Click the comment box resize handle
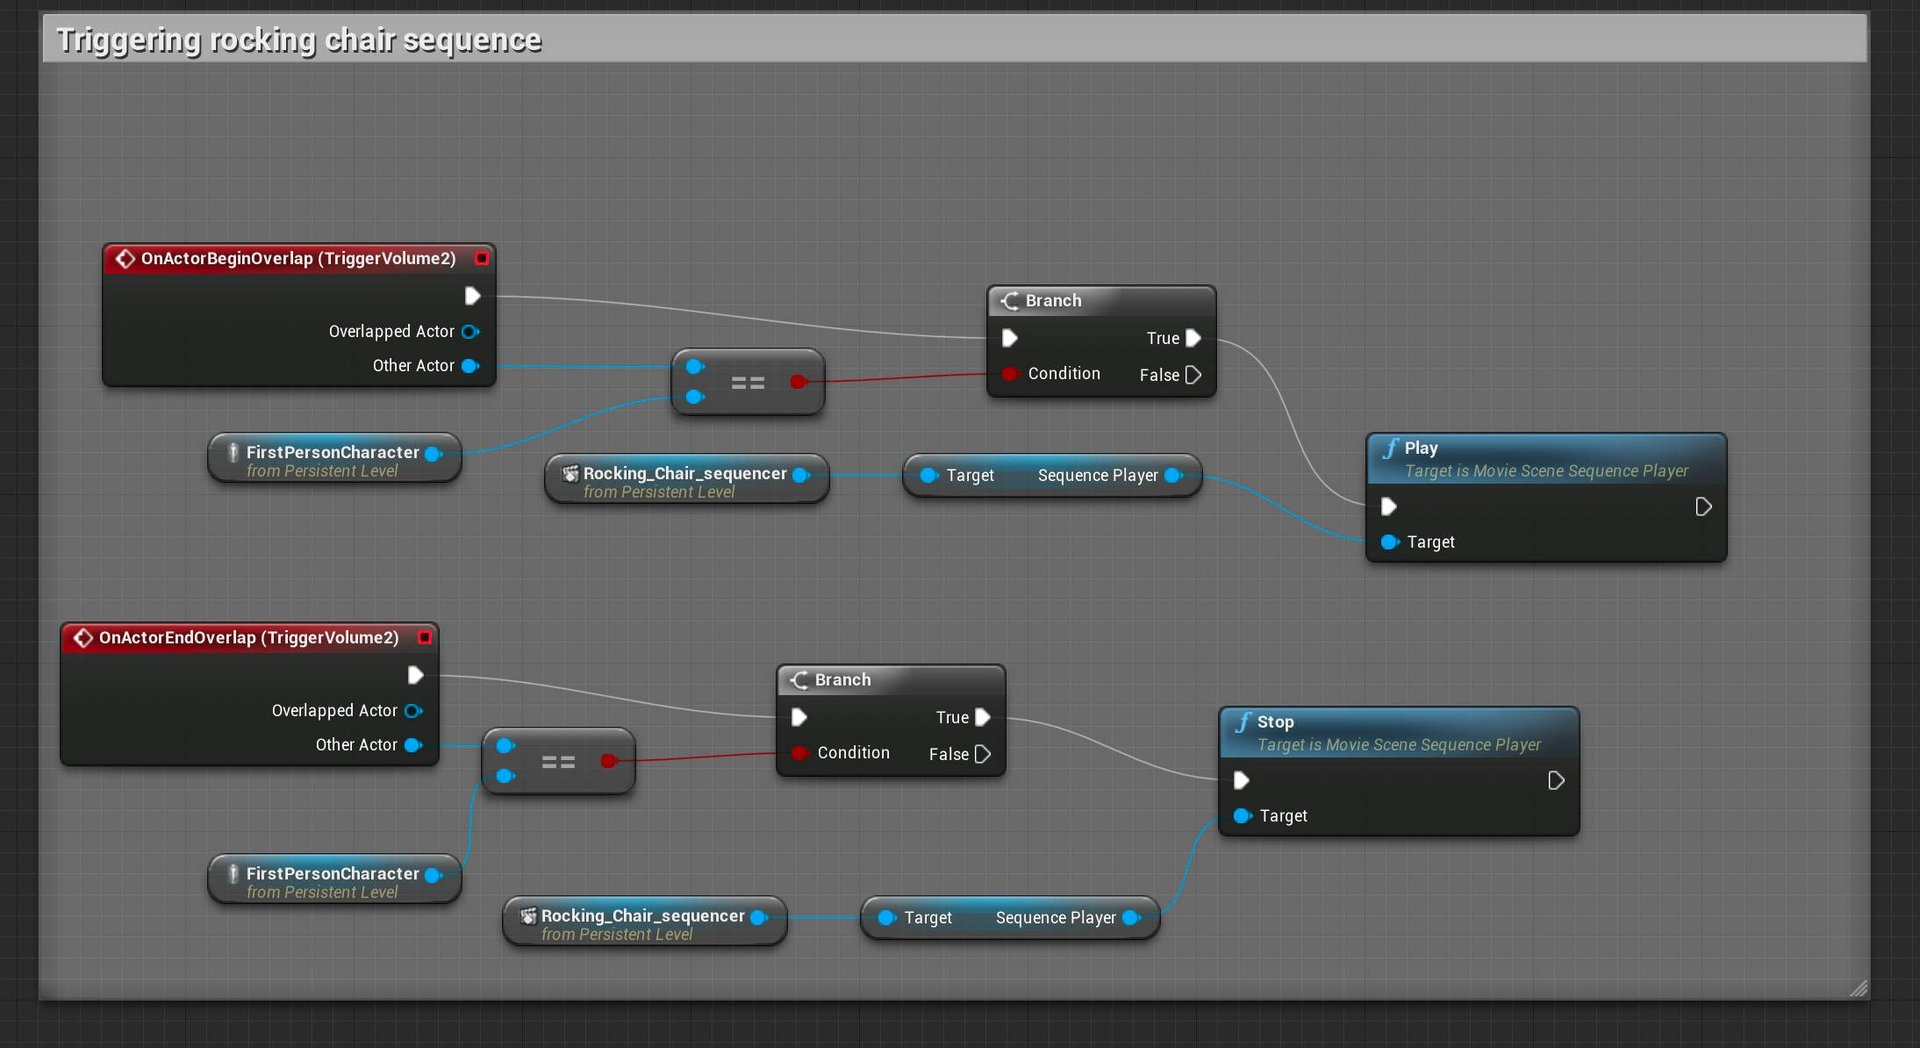This screenshot has width=1920, height=1048. (1858, 988)
